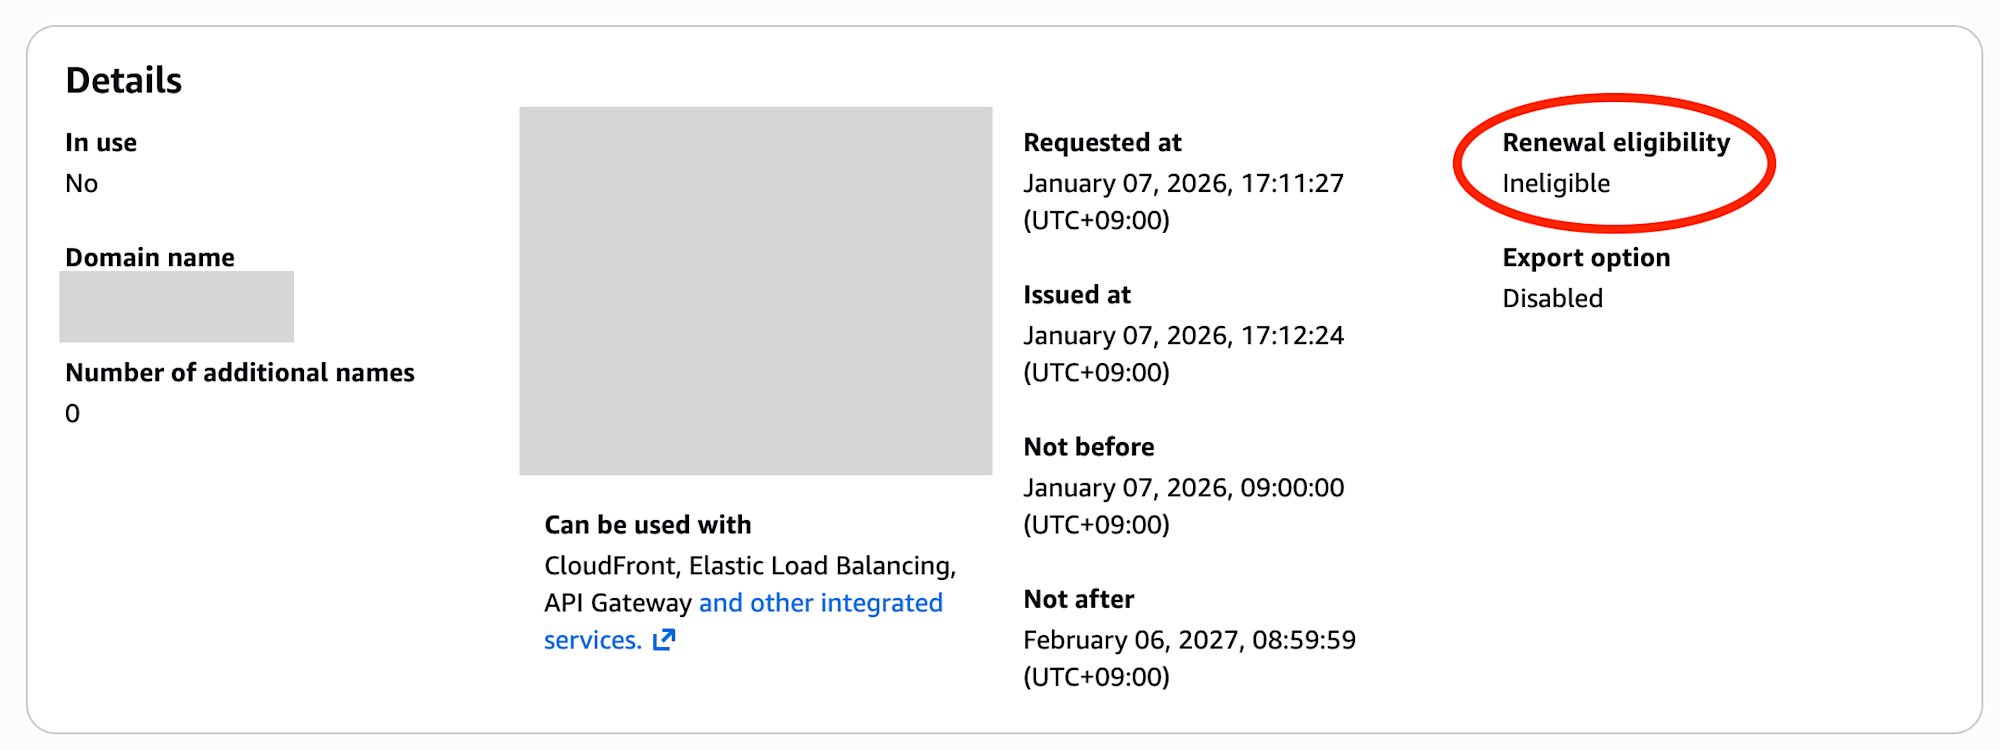Click the large gray redacted area
Image resolution: width=2000 pixels, height=750 pixels.
pyautogui.click(x=756, y=291)
